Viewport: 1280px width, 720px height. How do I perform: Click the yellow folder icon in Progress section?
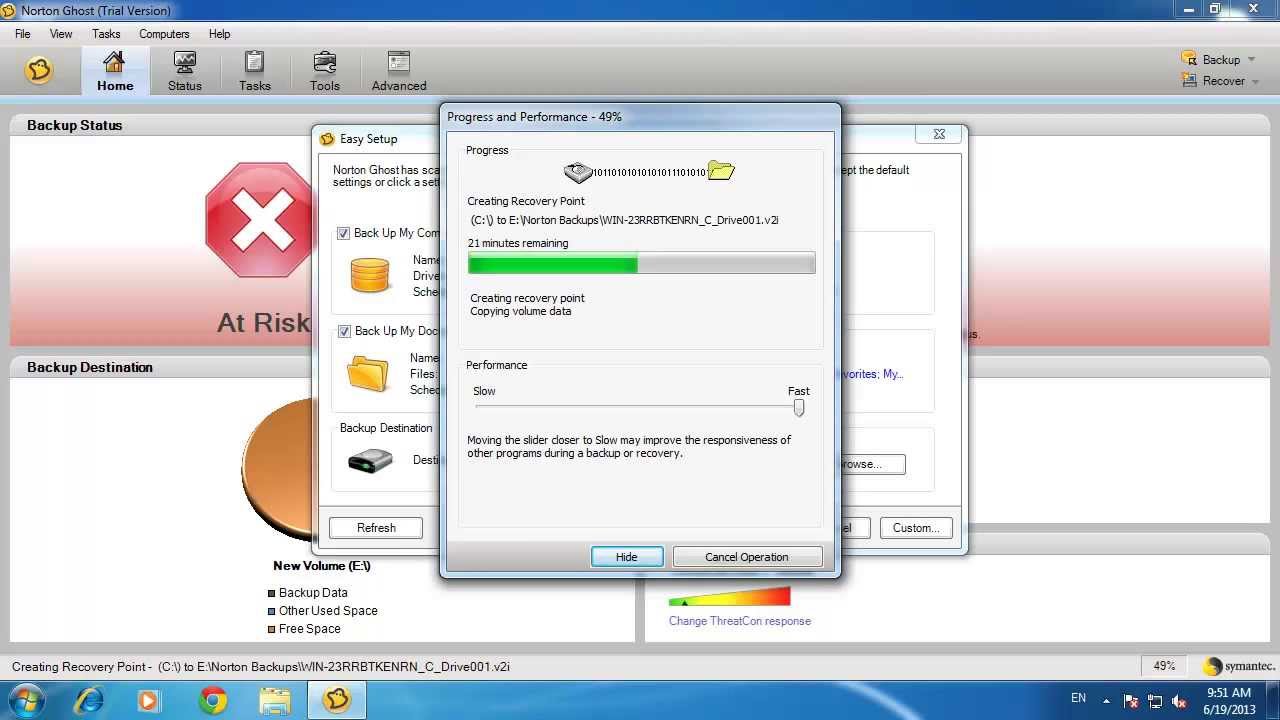721,171
